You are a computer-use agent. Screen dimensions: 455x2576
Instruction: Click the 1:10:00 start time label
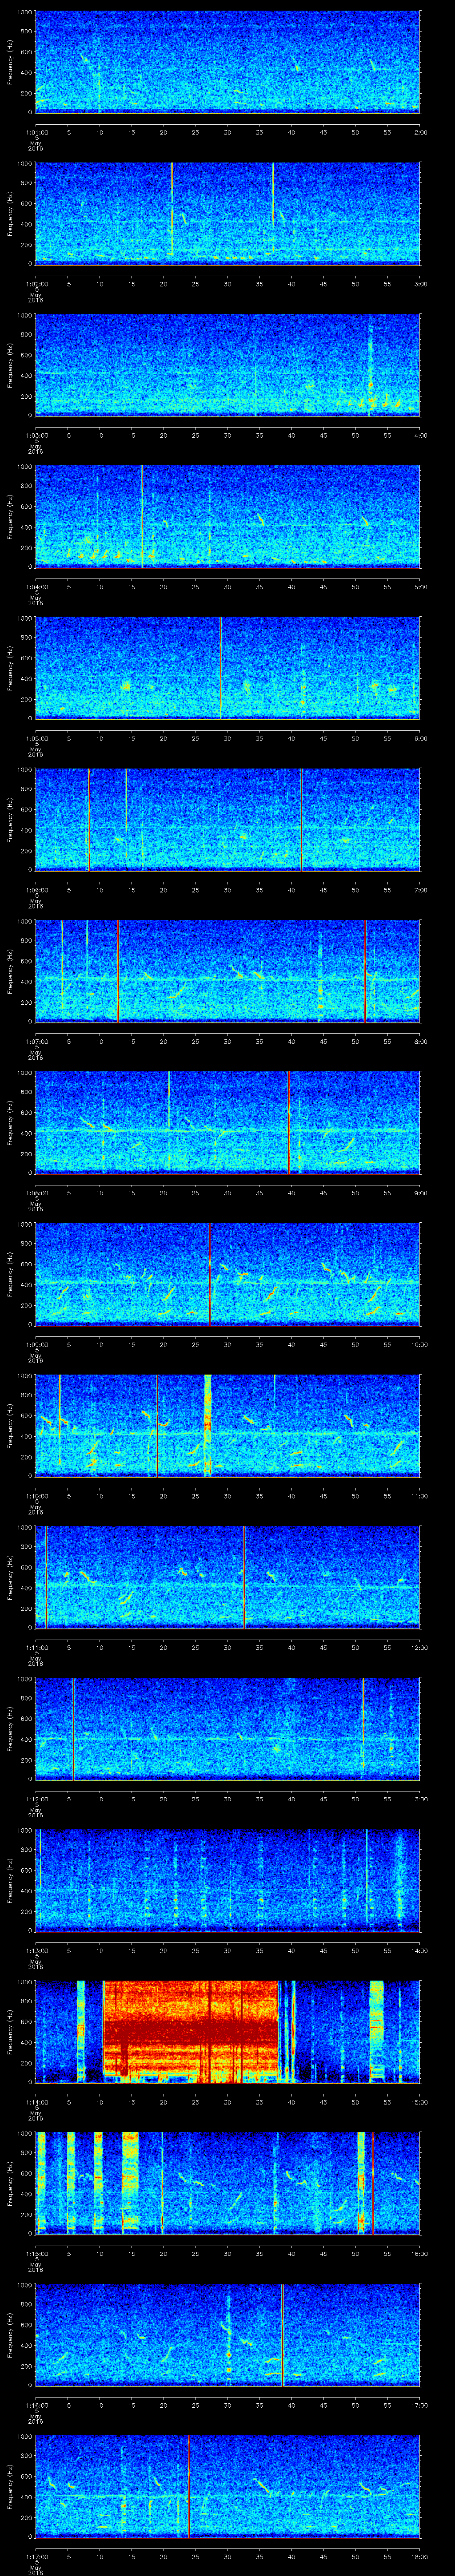pyautogui.click(x=36, y=1496)
